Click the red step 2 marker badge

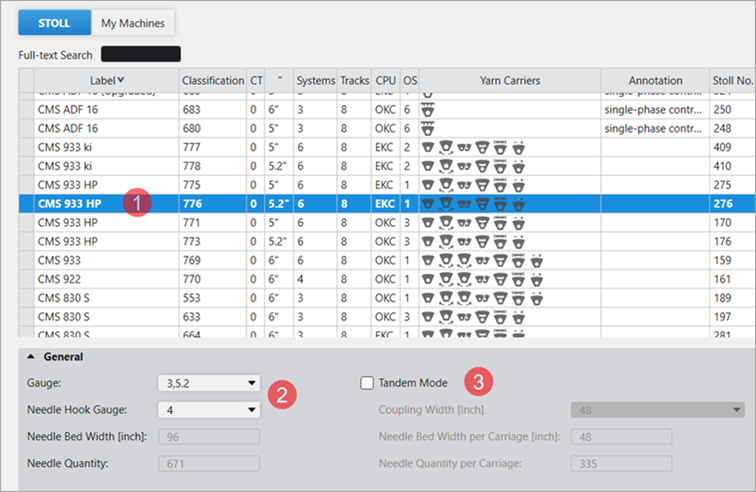pyautogui.click(x=282, y=395)
